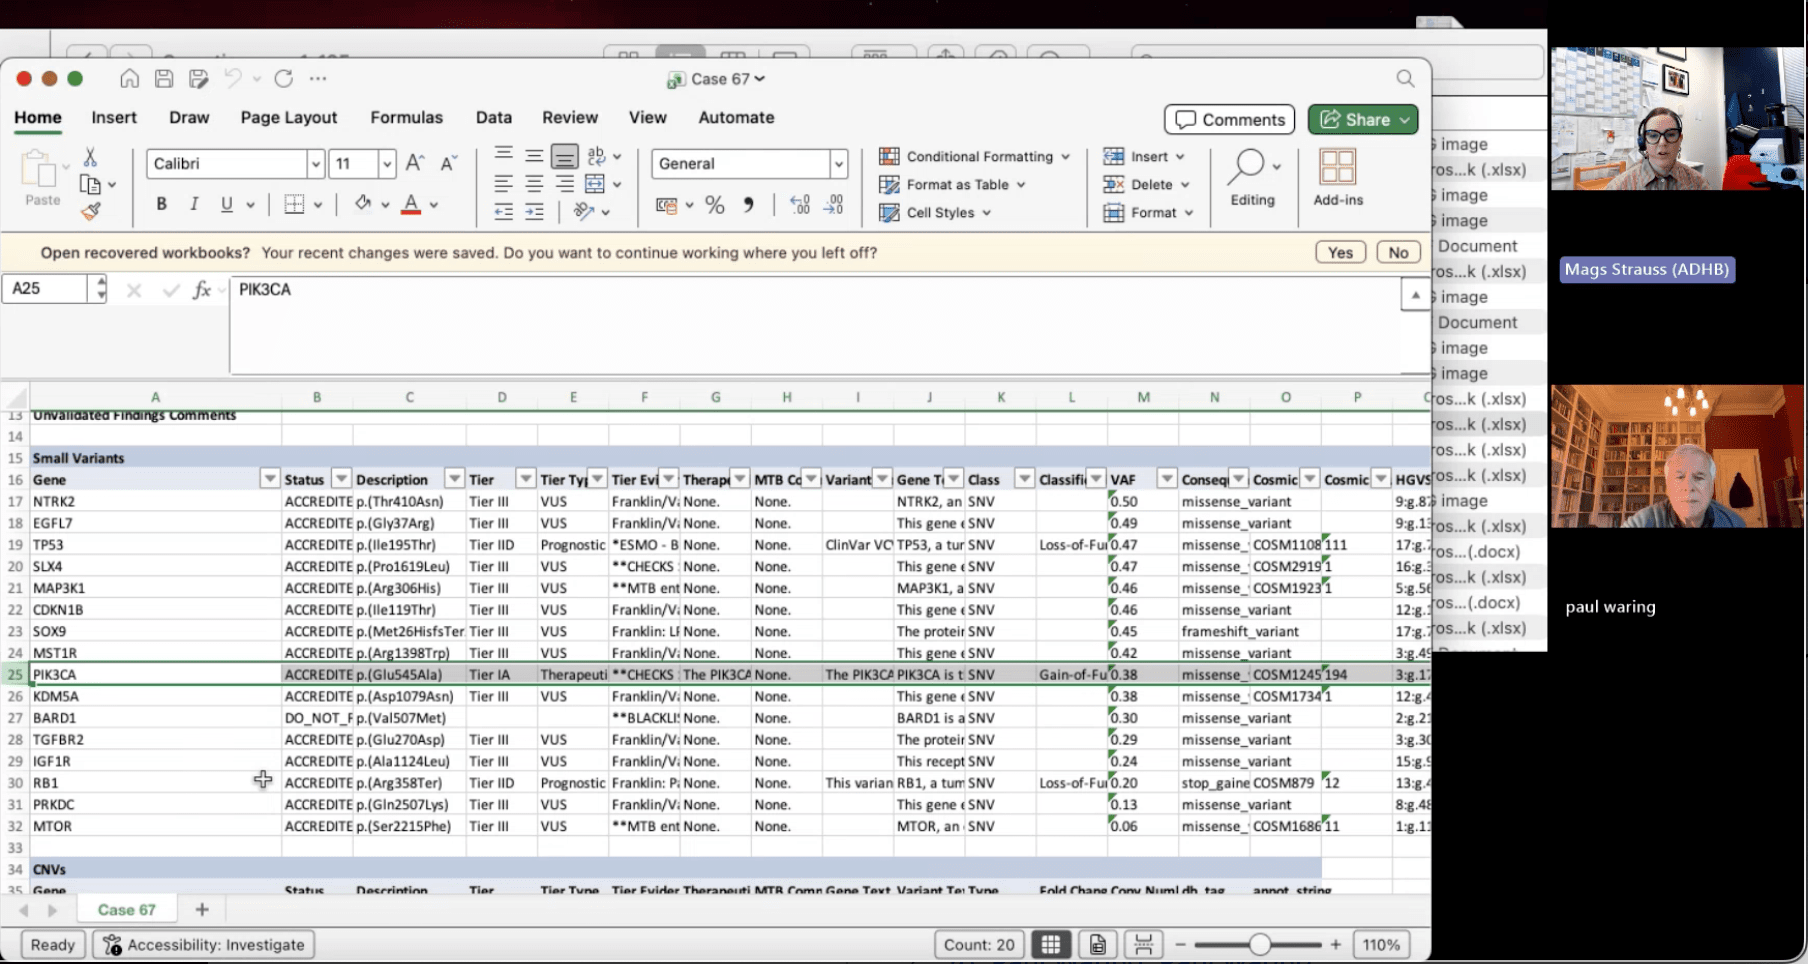1808x964 pixels.
Task: Switch to the Insert ribbon tab
Action: point(114,117)
